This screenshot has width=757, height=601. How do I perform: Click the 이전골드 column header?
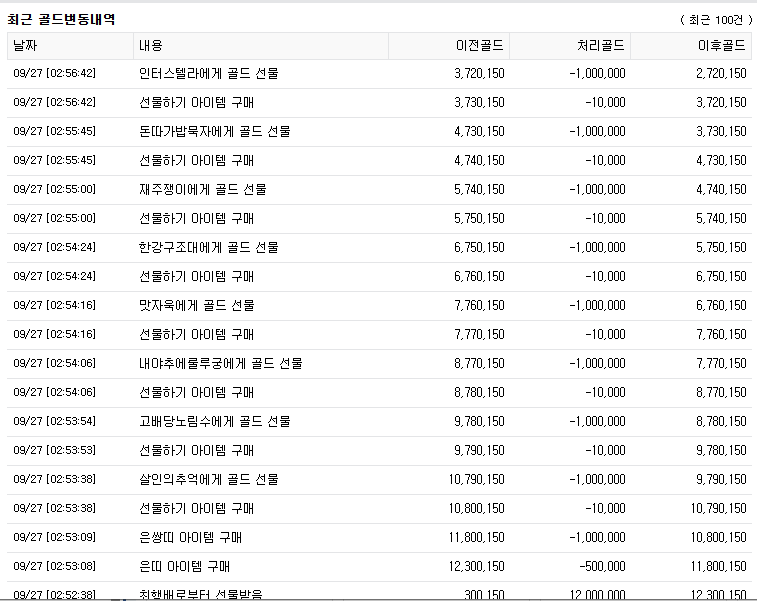(478, 45)
